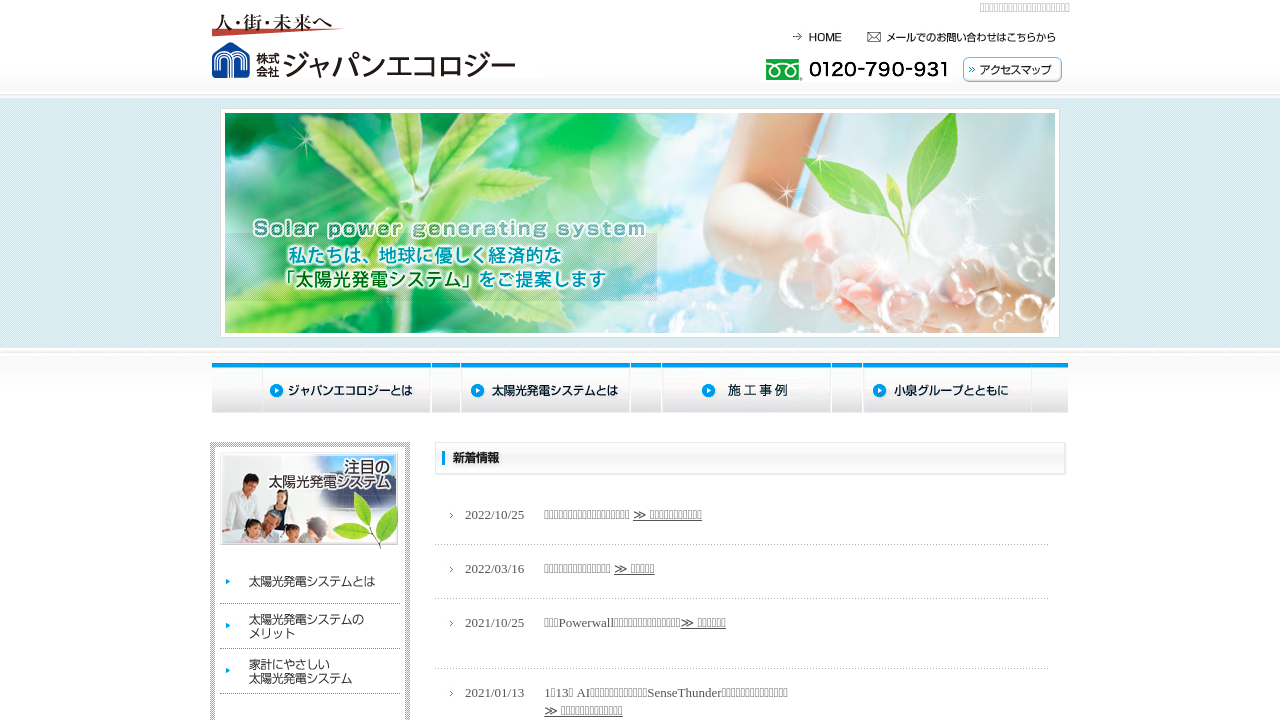Click the blue arrow icon beside 太陽光発電システムとは tab
The image size is (1280, 720).
coord(477,390)
